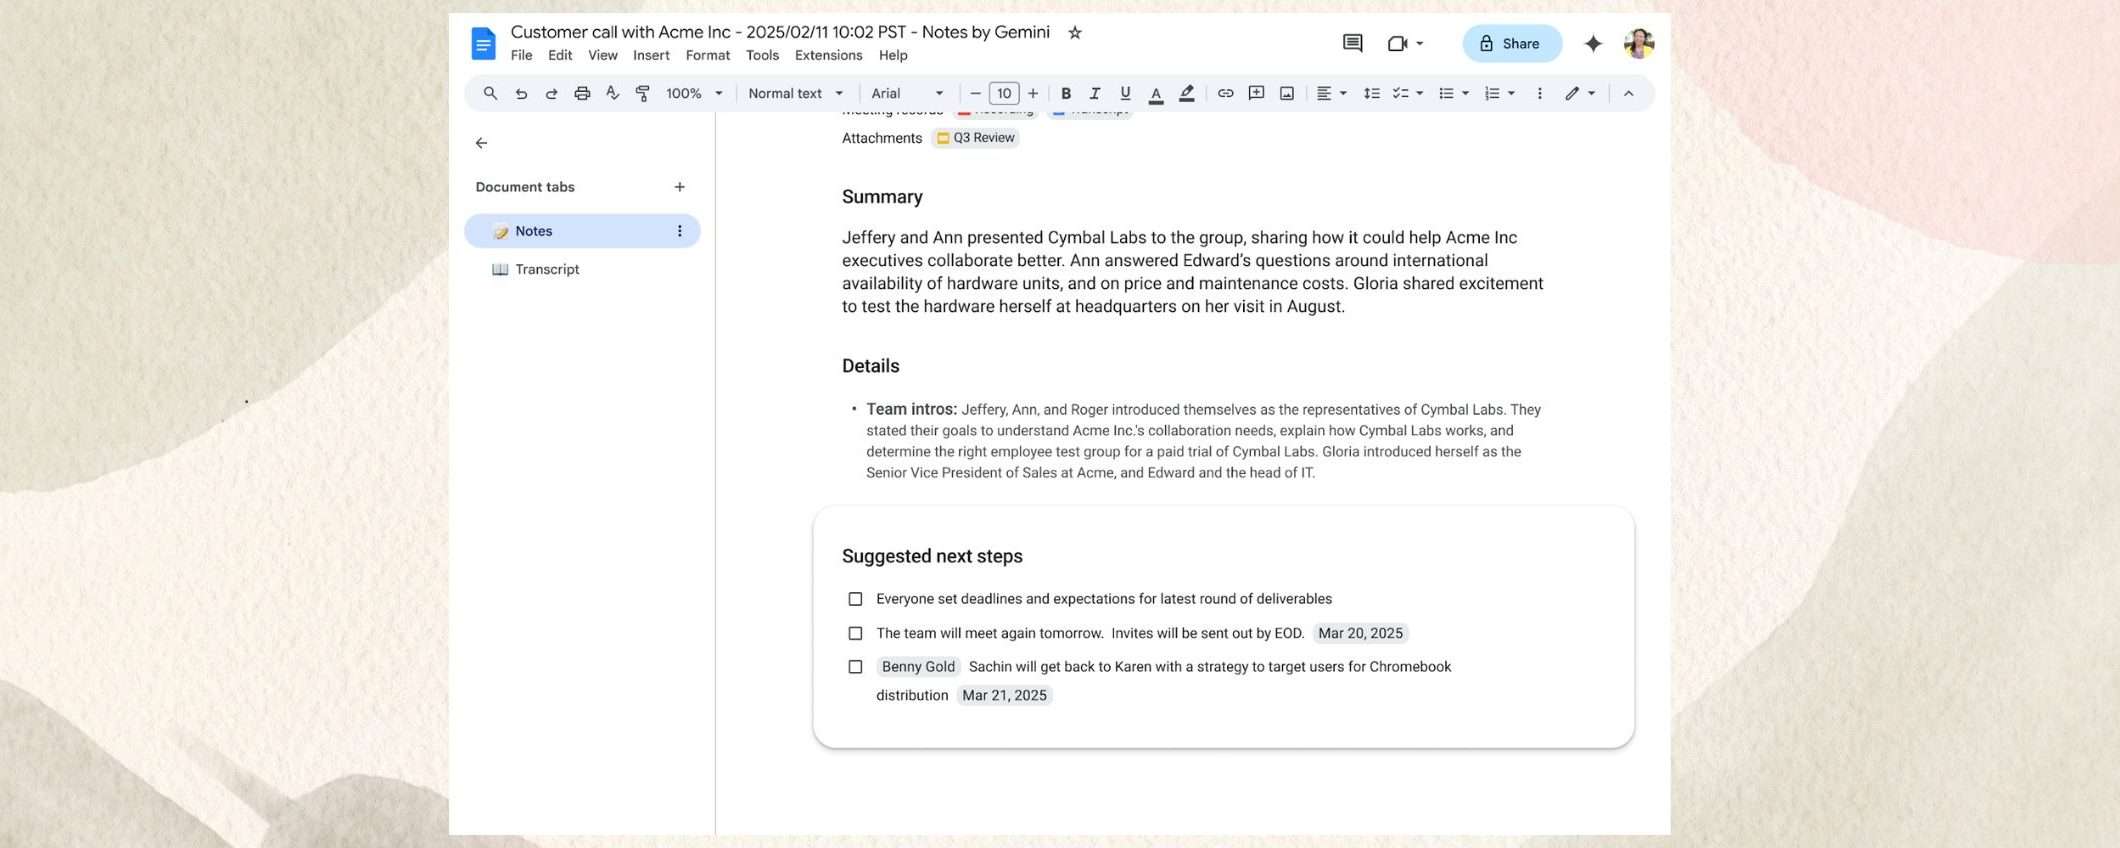The image size is (2120, 848).
Task: Open the text color picker
Action: pos(1156,94)
